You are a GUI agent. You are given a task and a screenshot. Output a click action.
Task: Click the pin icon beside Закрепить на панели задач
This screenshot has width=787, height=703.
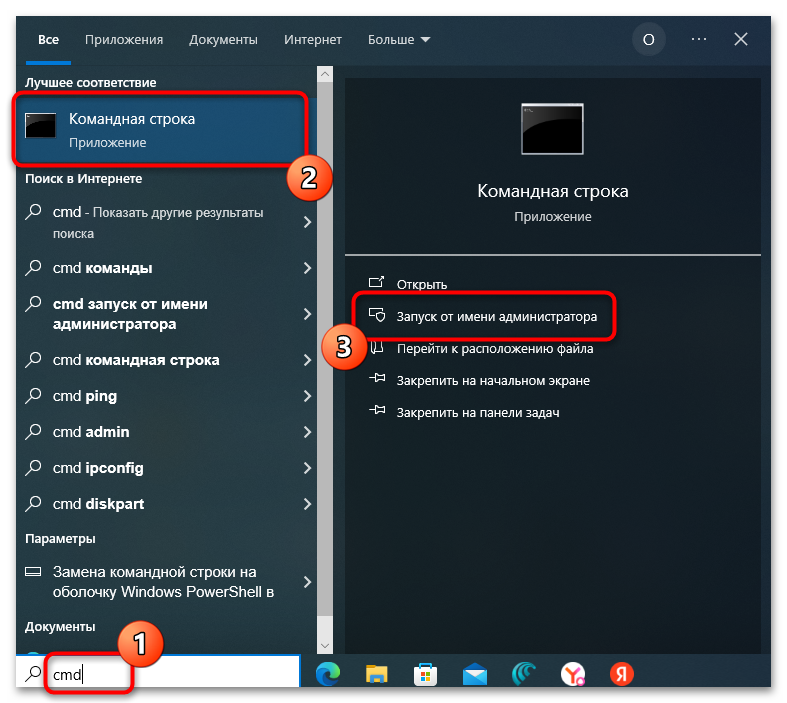[x=377, y=410]
